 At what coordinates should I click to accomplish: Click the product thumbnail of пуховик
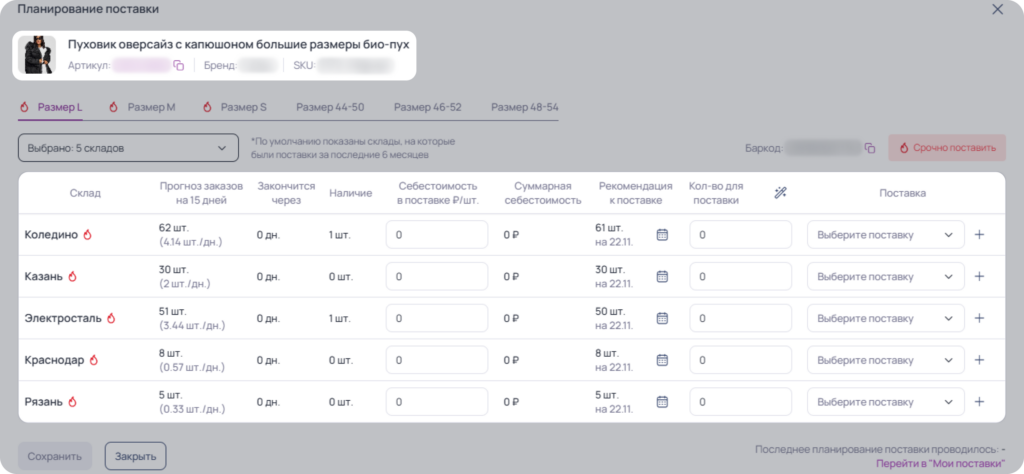point(37,54)
